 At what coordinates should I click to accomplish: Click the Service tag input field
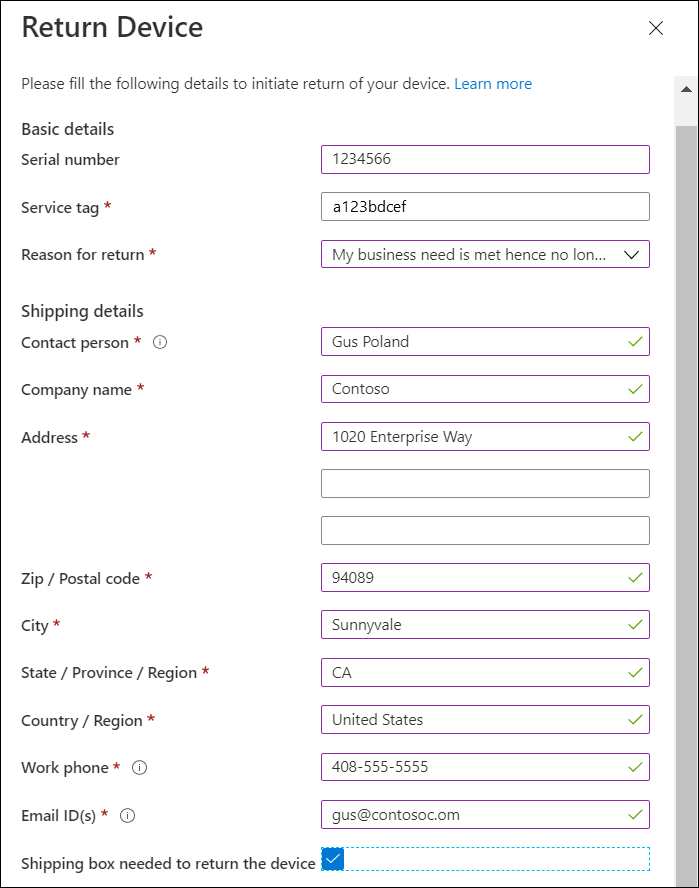click(x=485, y=207)
